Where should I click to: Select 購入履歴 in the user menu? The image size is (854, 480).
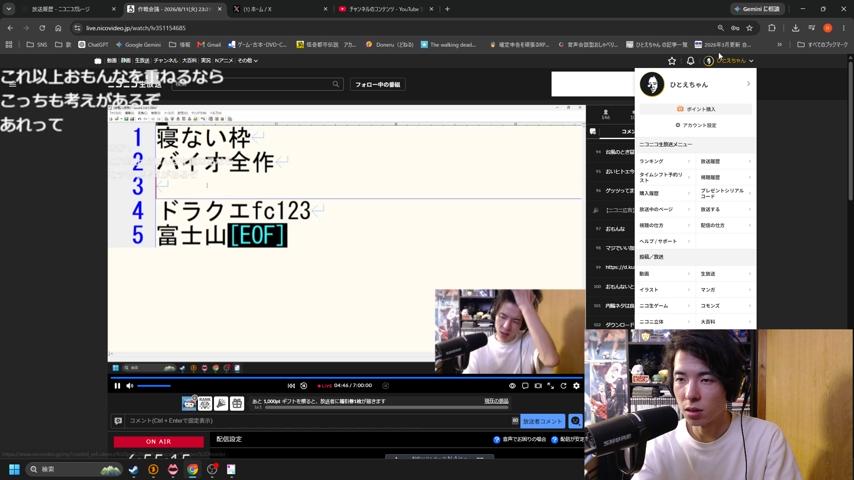(x=664, y=193)
